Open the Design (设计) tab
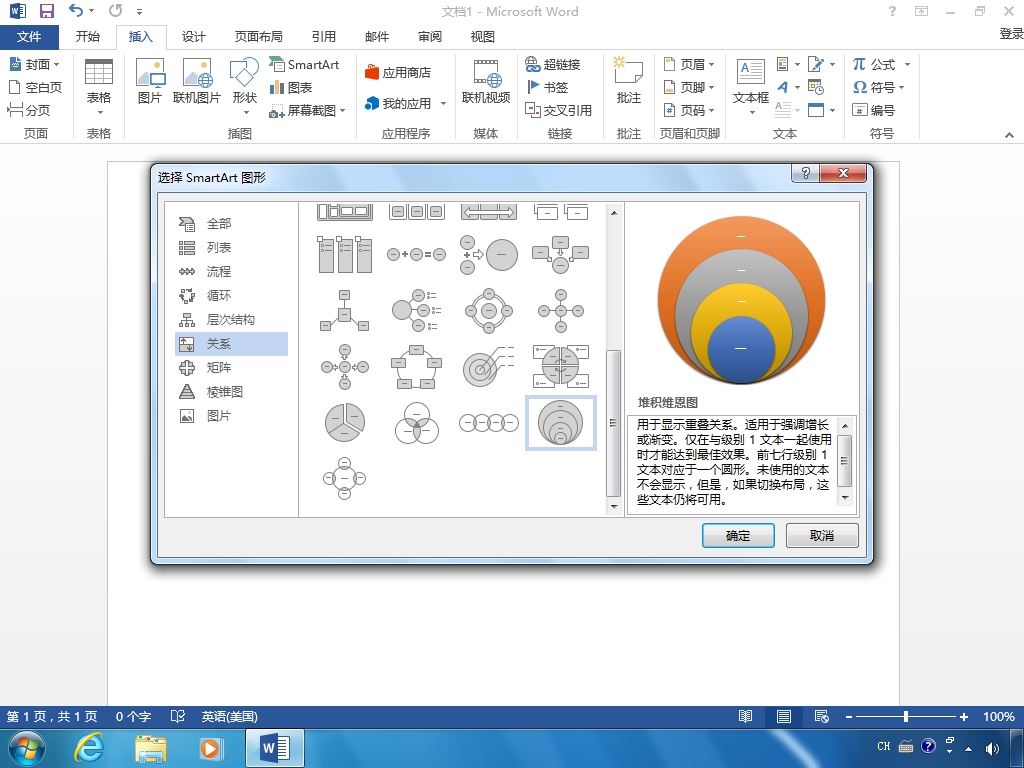The height and width of the screenshot is (768, 1024). 193,37
